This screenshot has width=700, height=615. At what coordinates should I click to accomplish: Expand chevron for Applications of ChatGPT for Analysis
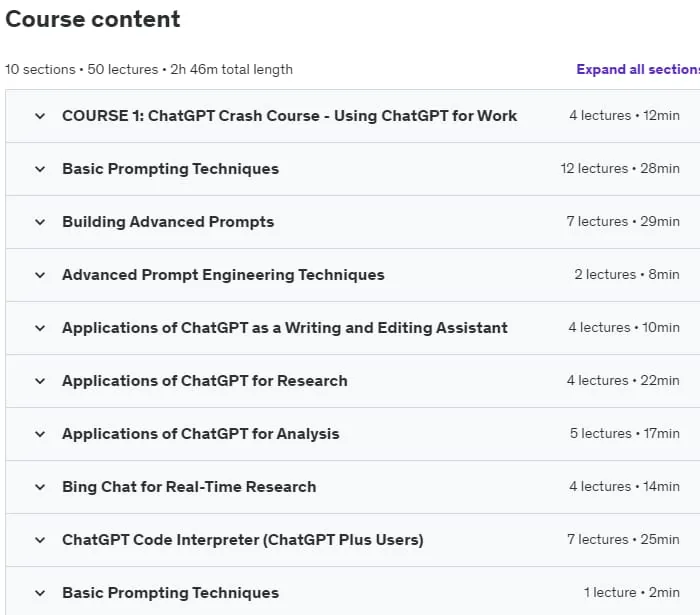(40, 434)
